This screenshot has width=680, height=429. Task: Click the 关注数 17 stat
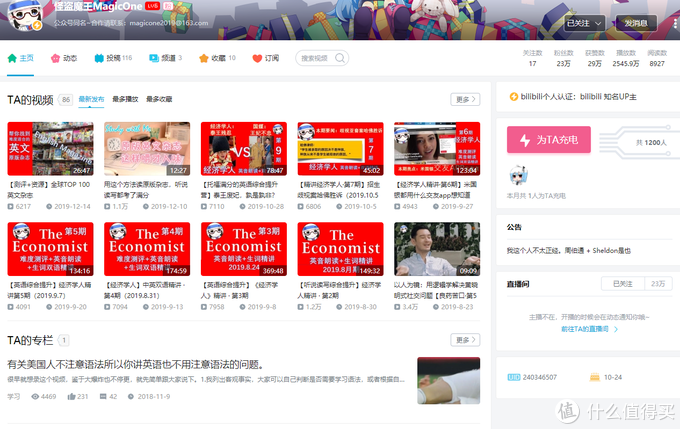point(533,58)
